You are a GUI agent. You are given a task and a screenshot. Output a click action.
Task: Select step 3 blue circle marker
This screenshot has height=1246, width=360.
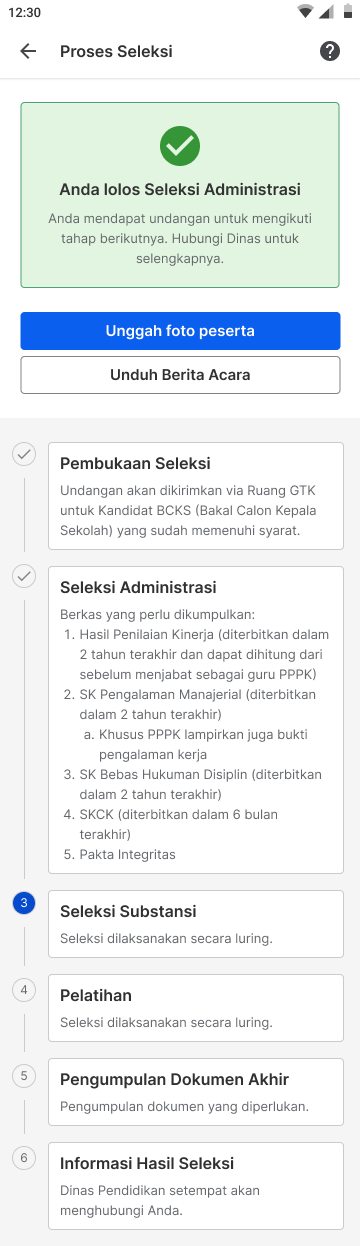tap(24, 902)
